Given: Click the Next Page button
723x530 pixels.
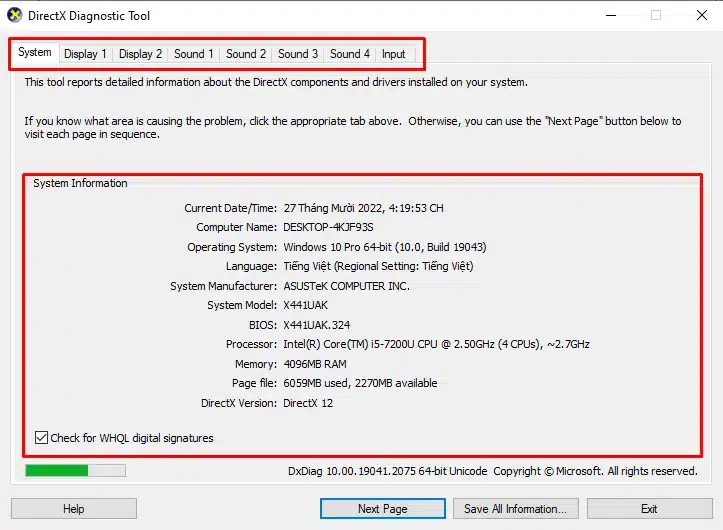Looking at the screenshot, I should (383, 509).
